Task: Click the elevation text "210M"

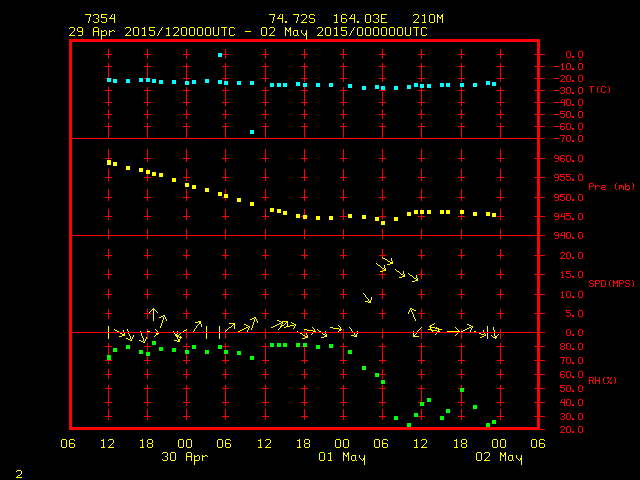Action: 428,19
